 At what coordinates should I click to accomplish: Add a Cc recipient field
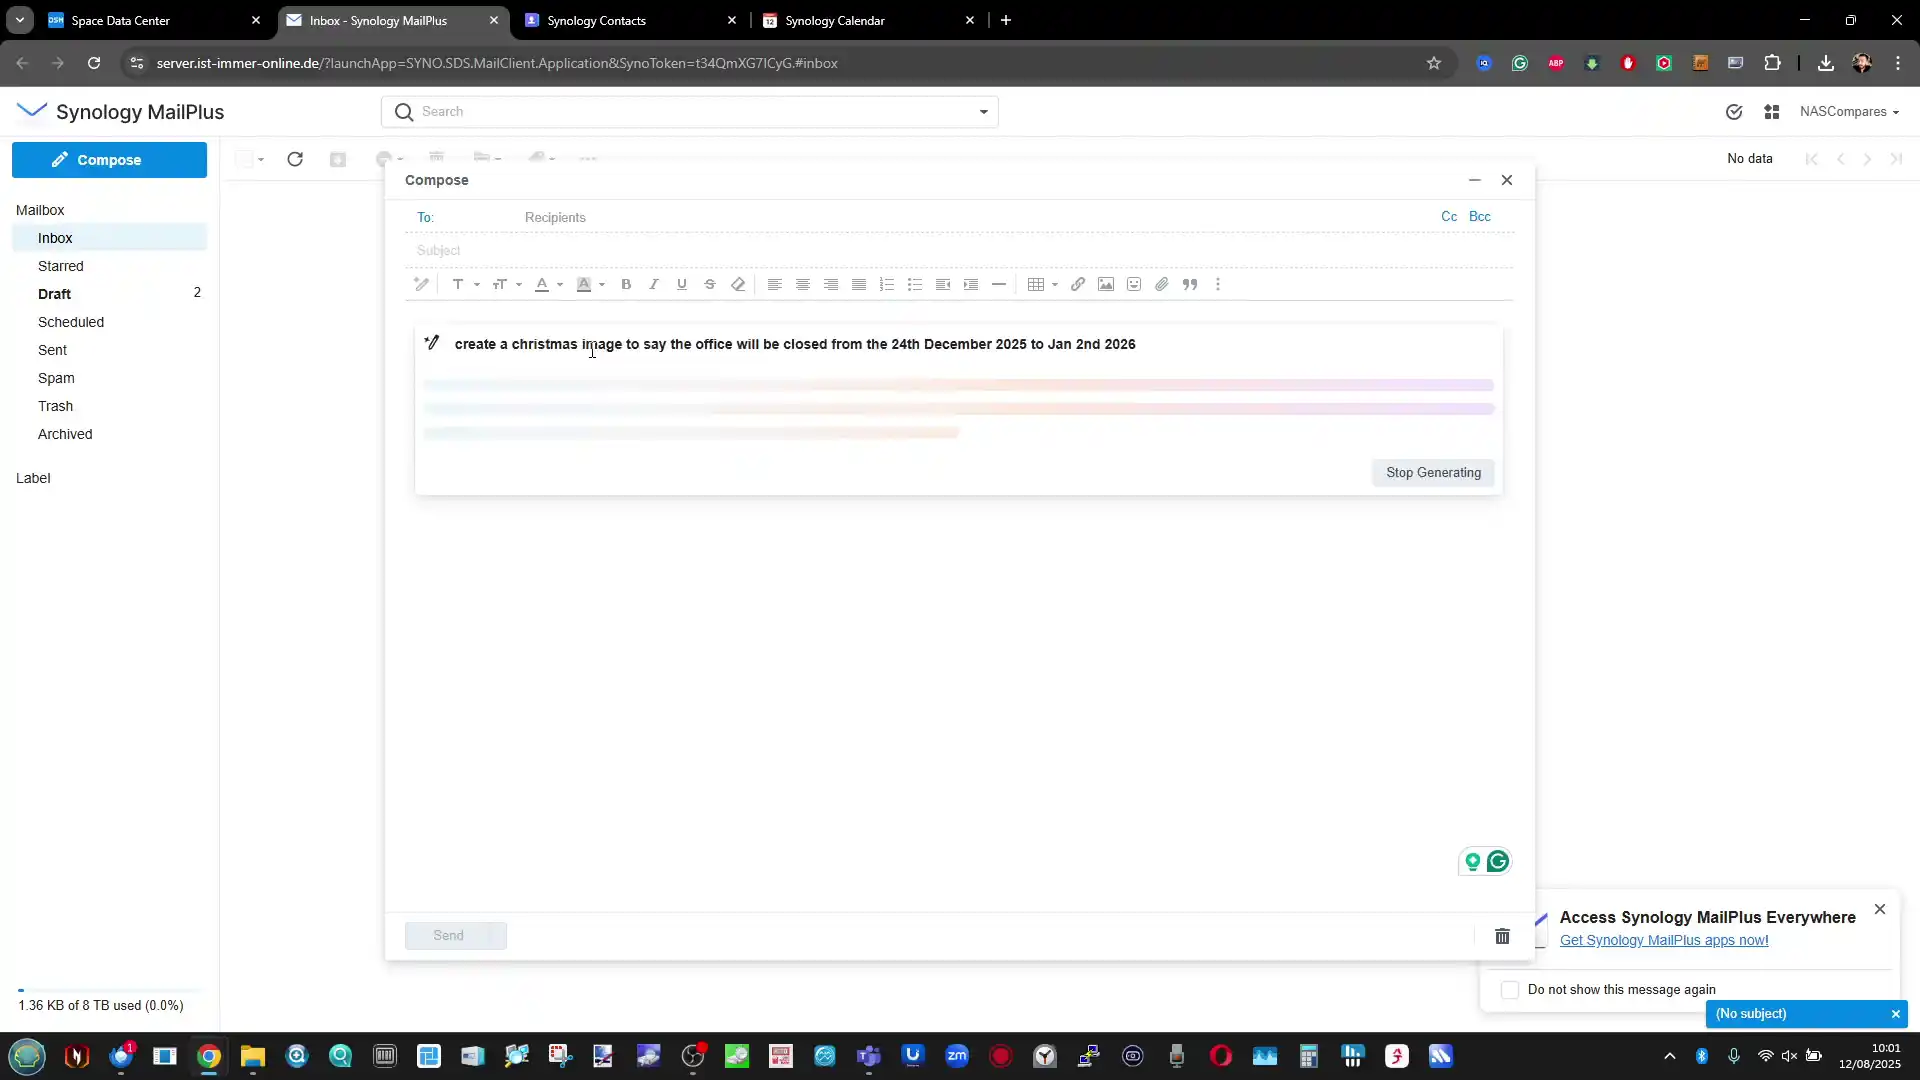(x=1449, y=217)
